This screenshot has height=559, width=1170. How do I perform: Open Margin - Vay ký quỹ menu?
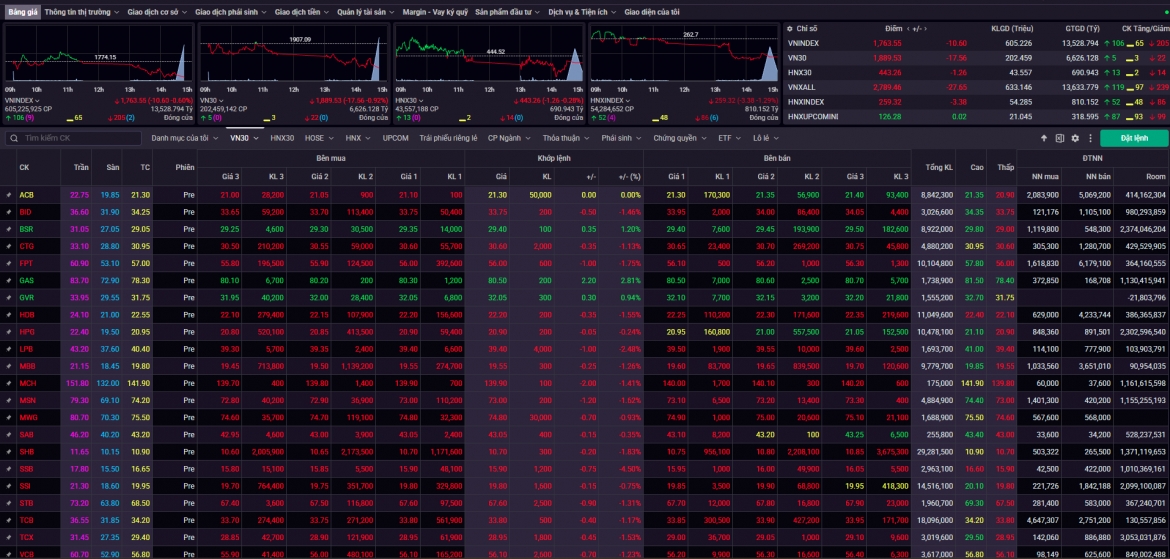[435, 13]
